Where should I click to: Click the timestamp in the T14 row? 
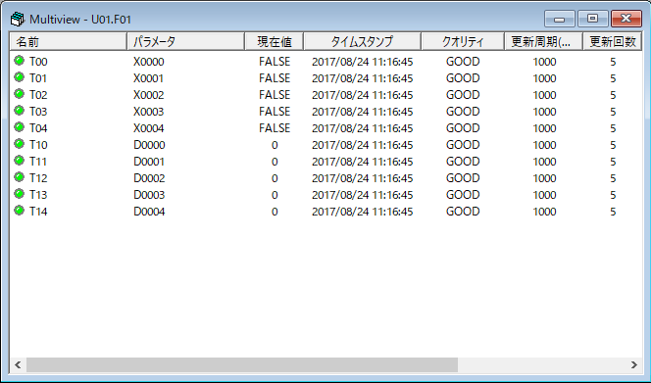tap(362, 211)
